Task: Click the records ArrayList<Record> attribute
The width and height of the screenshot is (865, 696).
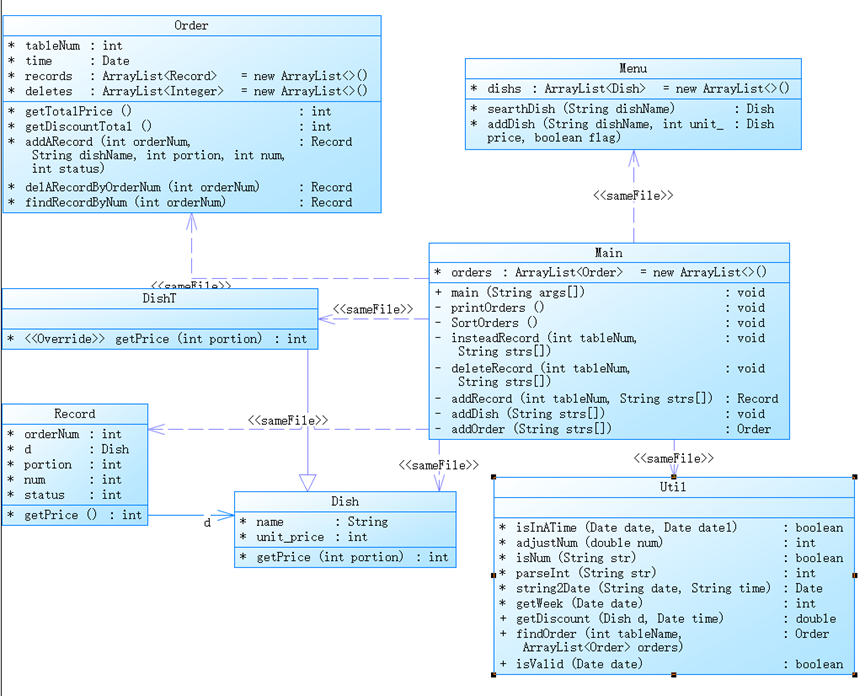Action: (188, 76)
